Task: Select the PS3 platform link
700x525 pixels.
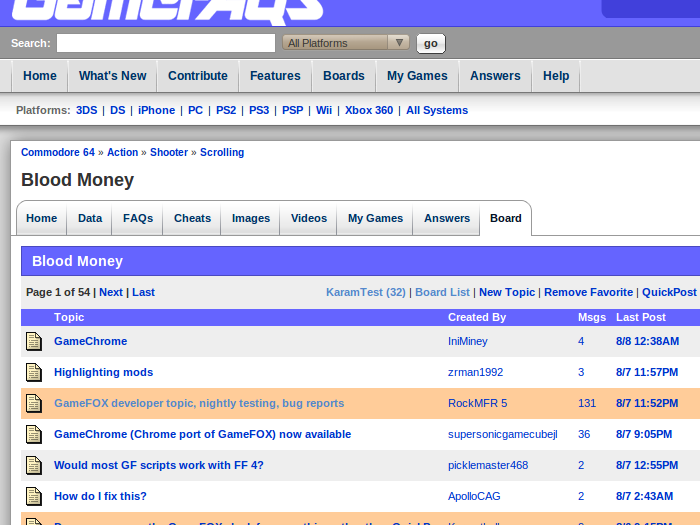Action: (x=259, y=110)
